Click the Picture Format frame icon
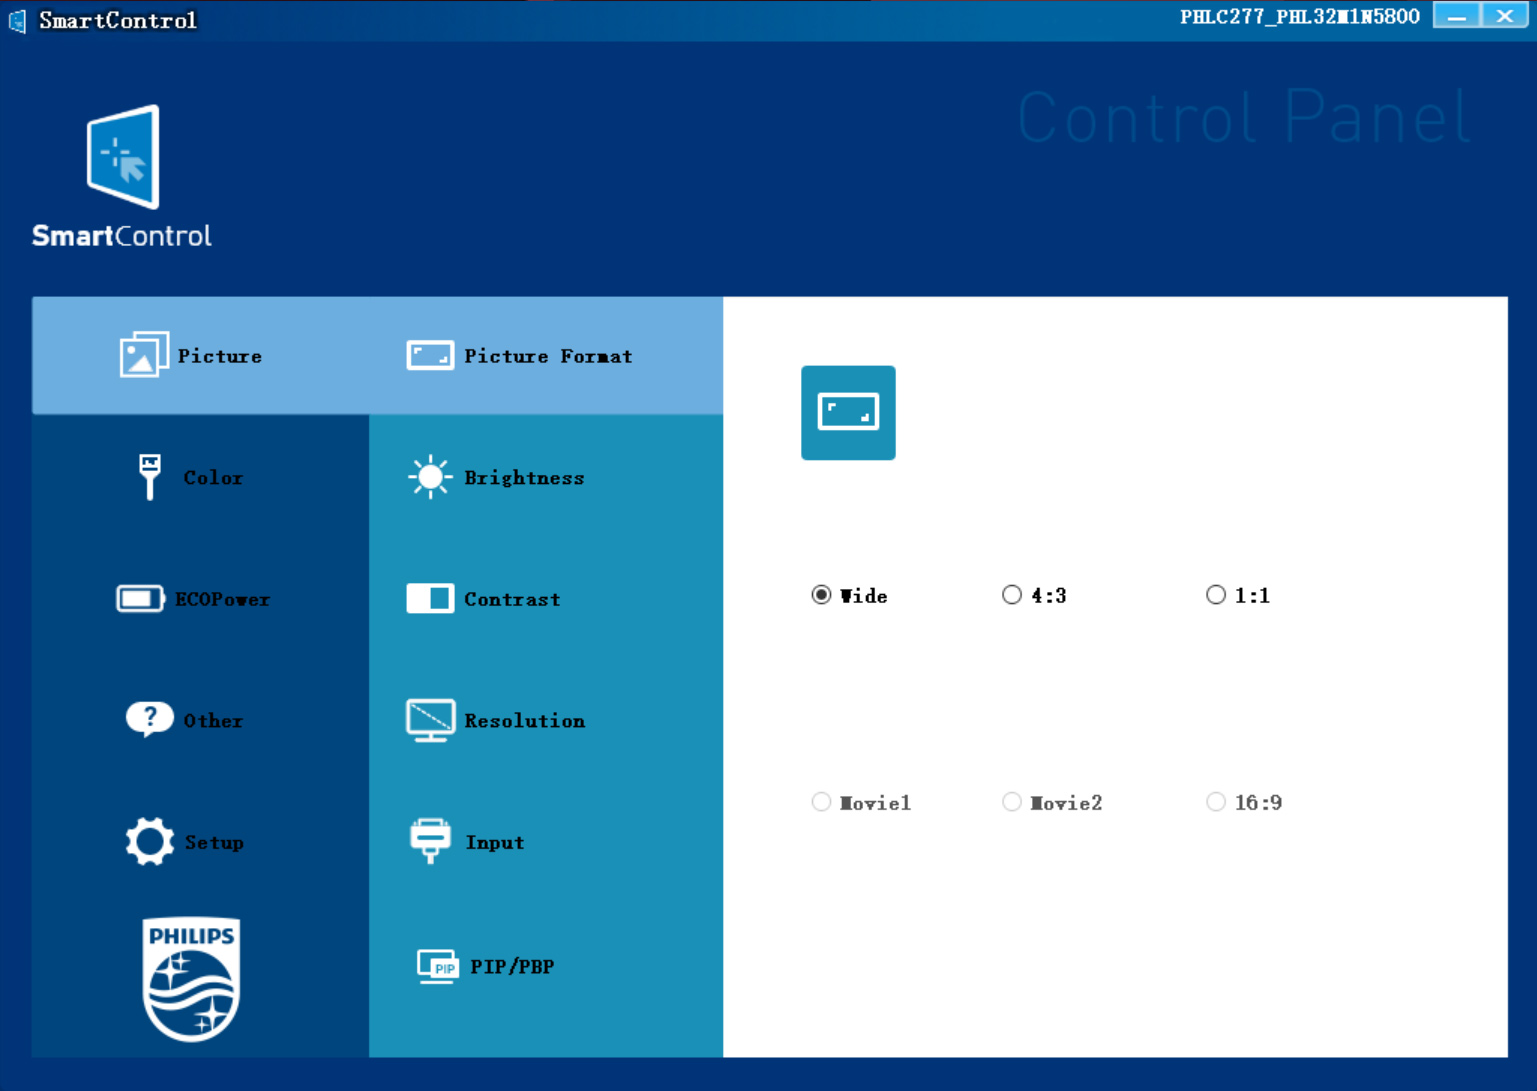Screen dimensions: 1537x1091 coord(430,355)
